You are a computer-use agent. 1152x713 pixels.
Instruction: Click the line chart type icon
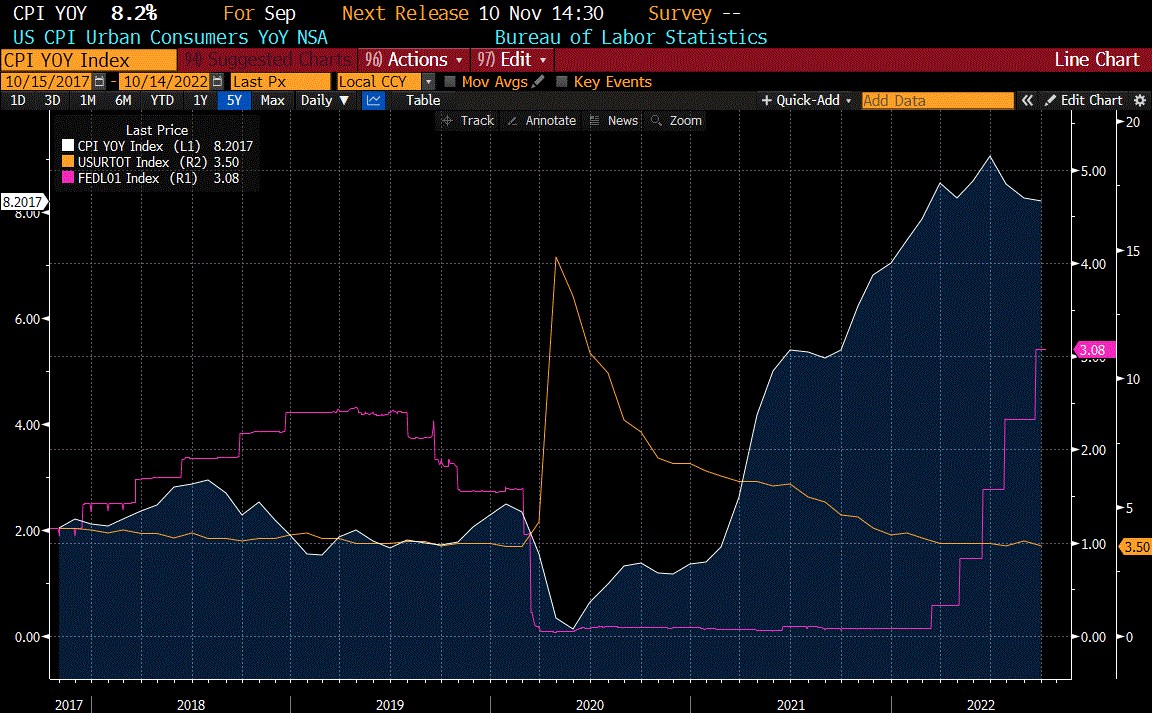point(373,100)
